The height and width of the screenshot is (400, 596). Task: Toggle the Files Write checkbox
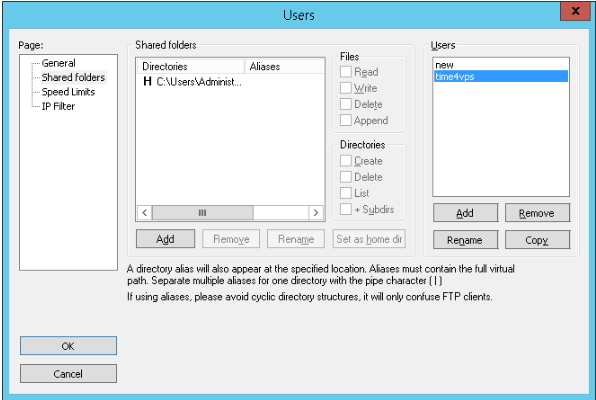346,88
